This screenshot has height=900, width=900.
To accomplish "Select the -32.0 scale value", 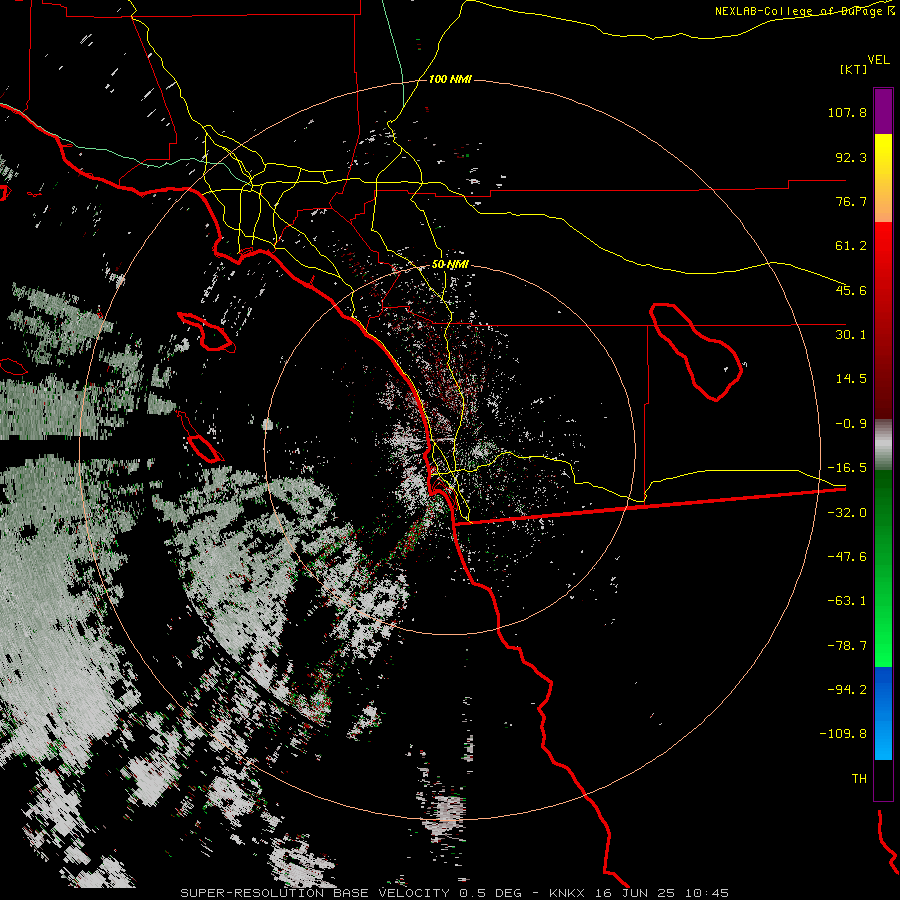I will [x=847, y=513].
